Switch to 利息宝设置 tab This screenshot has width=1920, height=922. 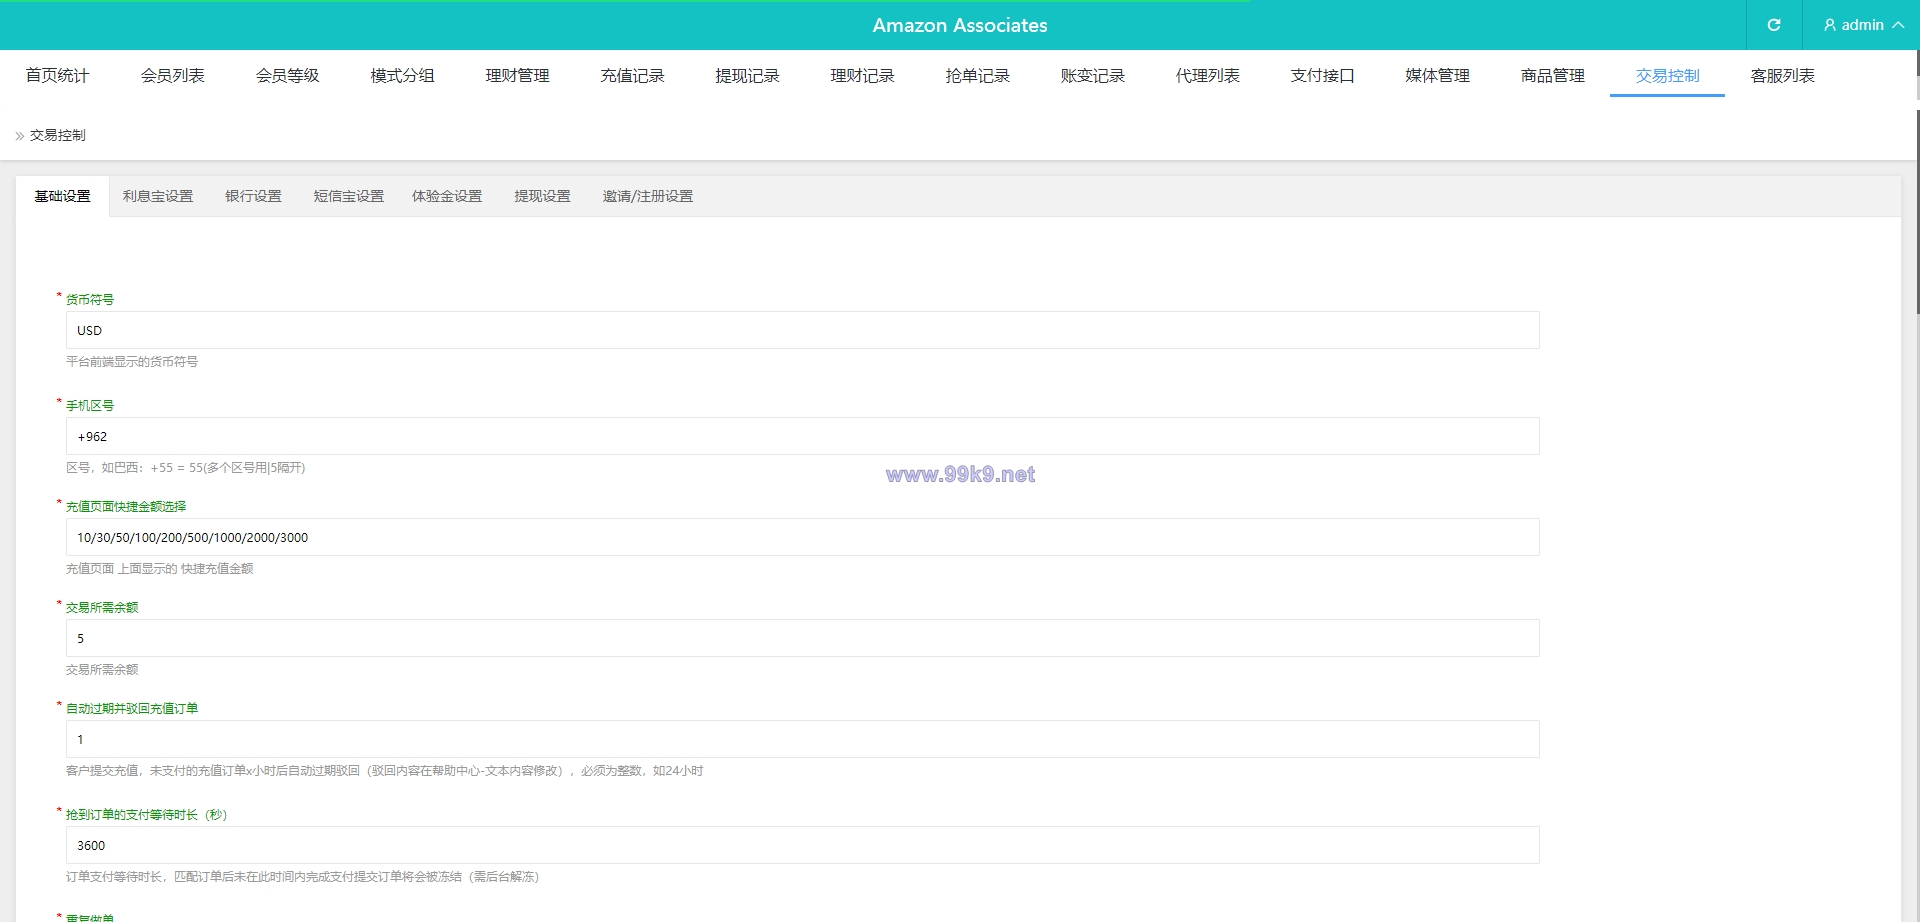coord(158,196)
